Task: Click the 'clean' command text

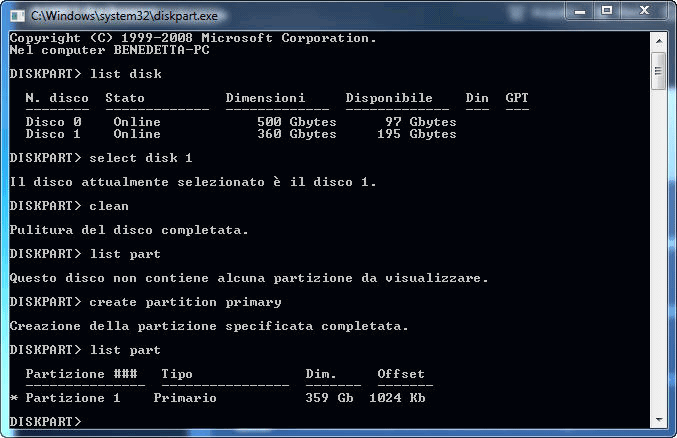Action: [109, 206]
